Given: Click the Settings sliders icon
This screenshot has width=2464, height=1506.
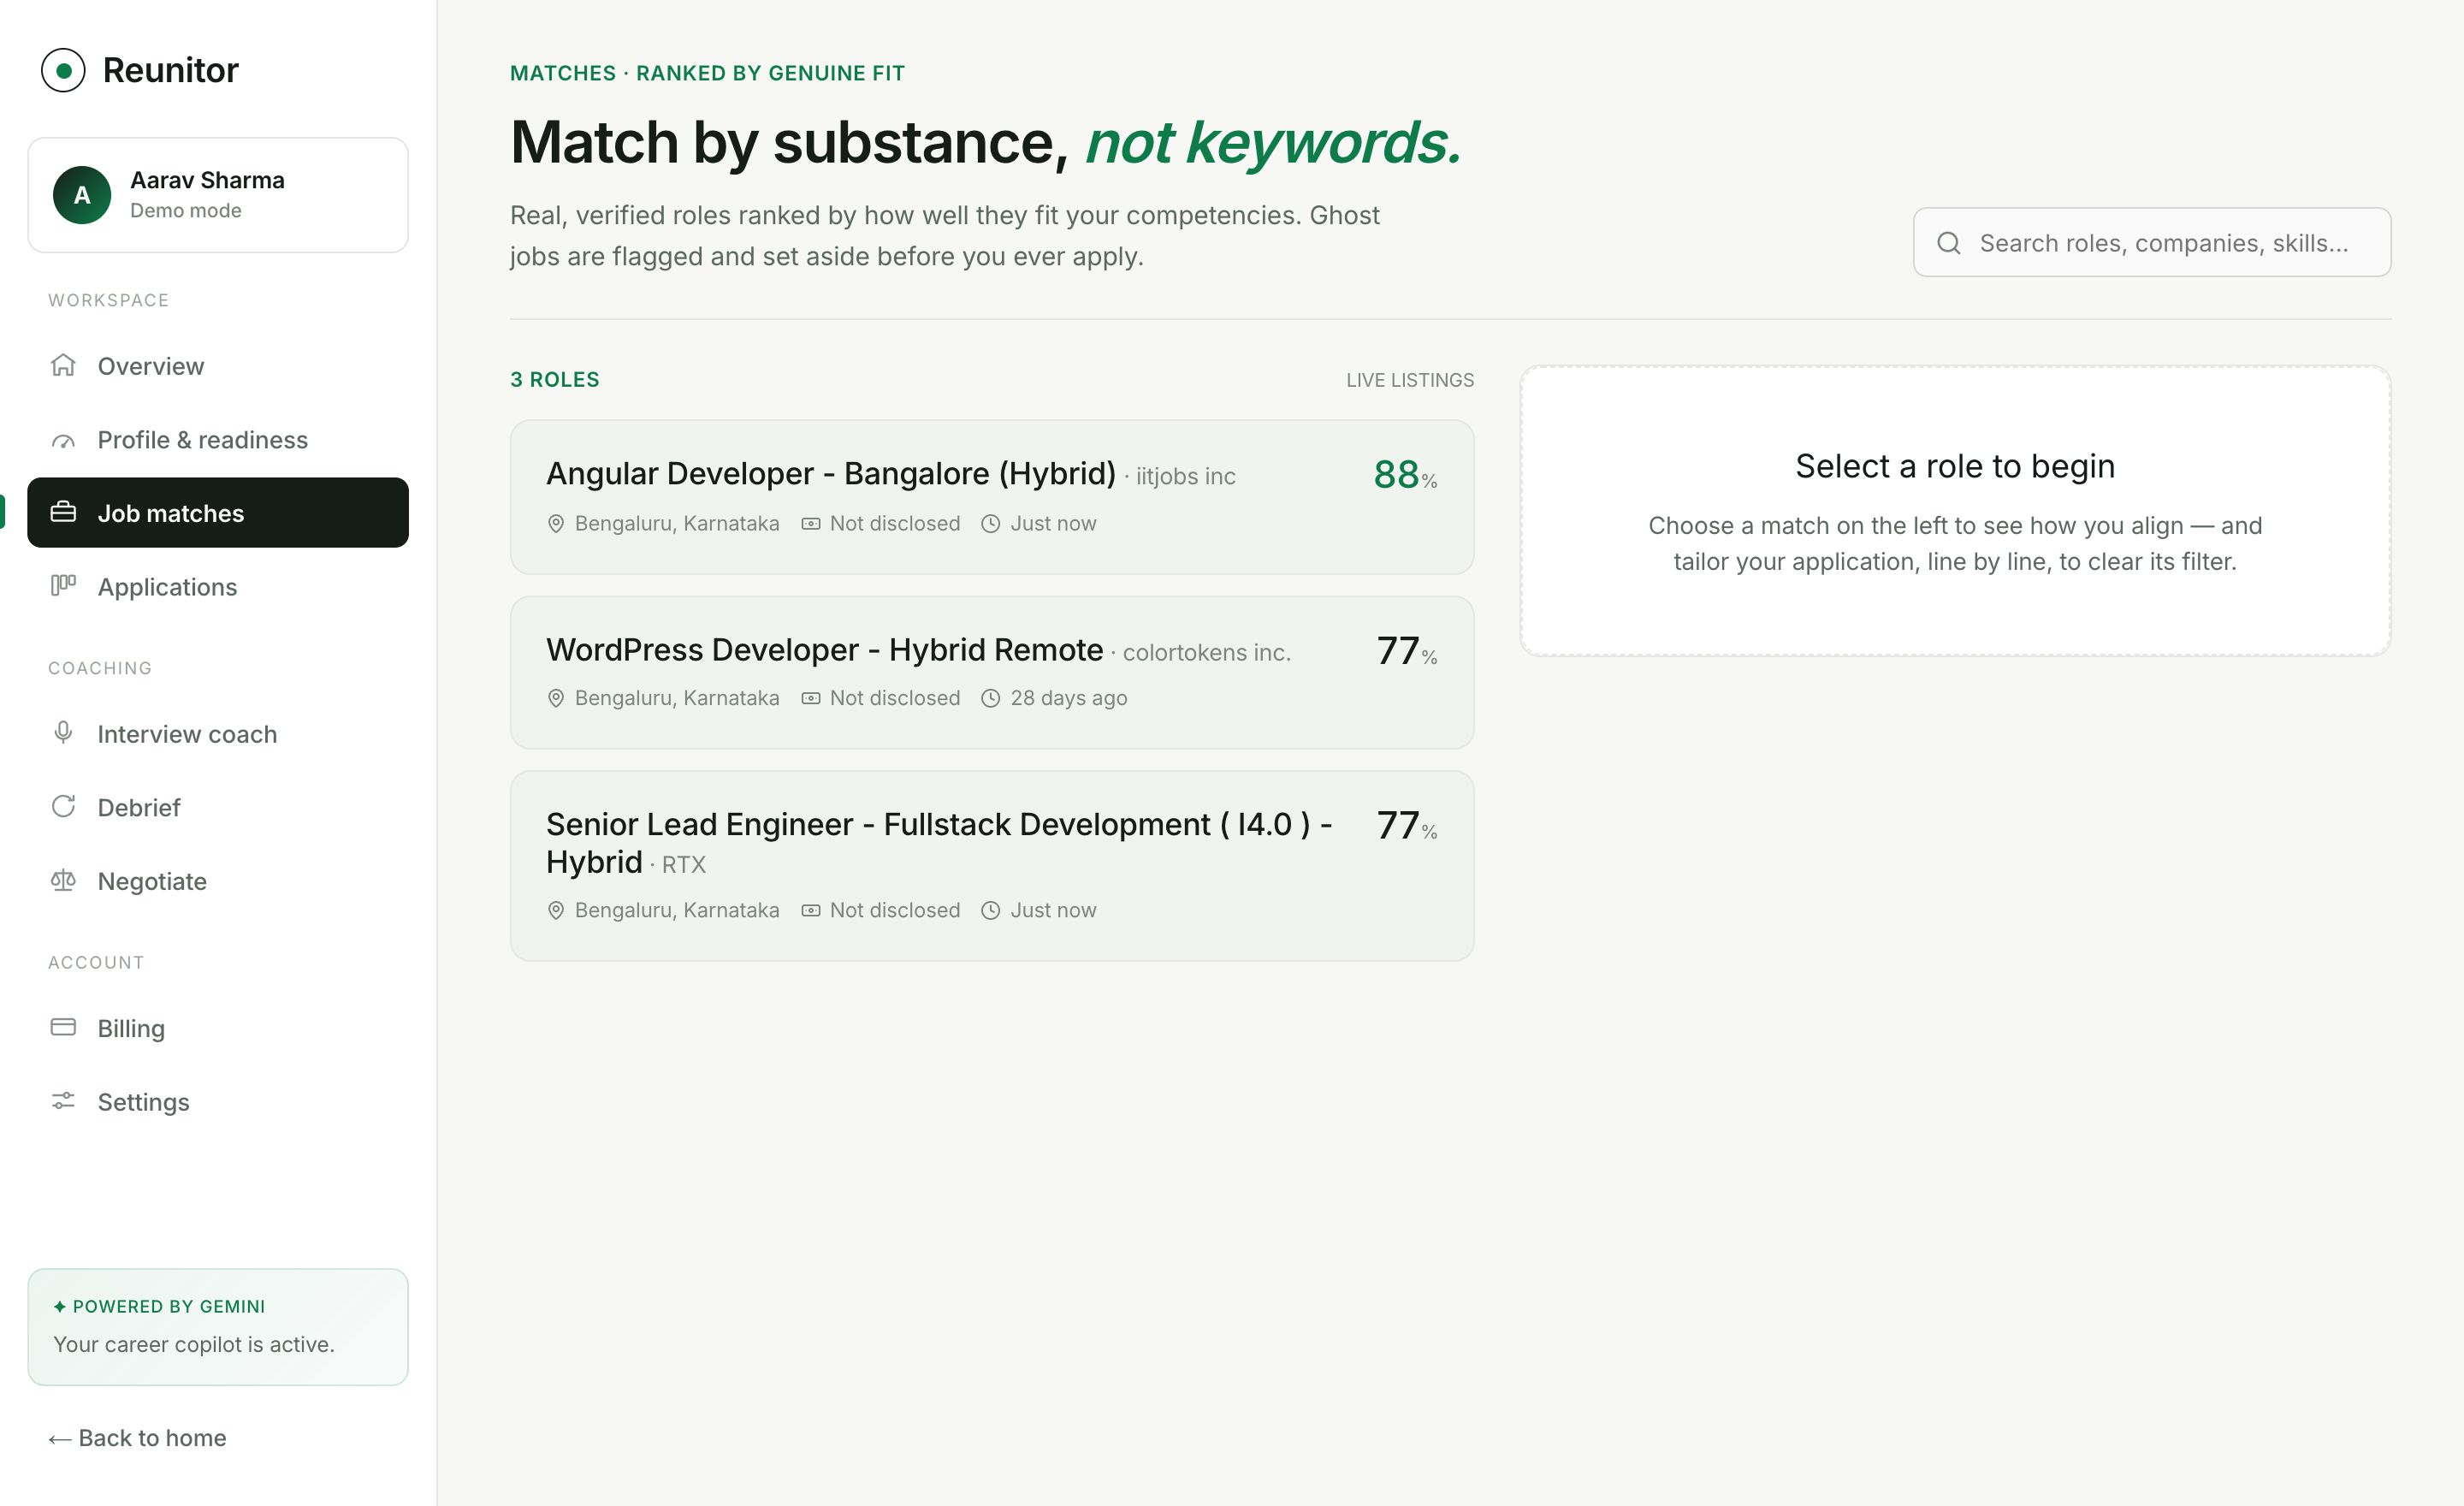Looking at the screenshot, I should [63, 1101].
